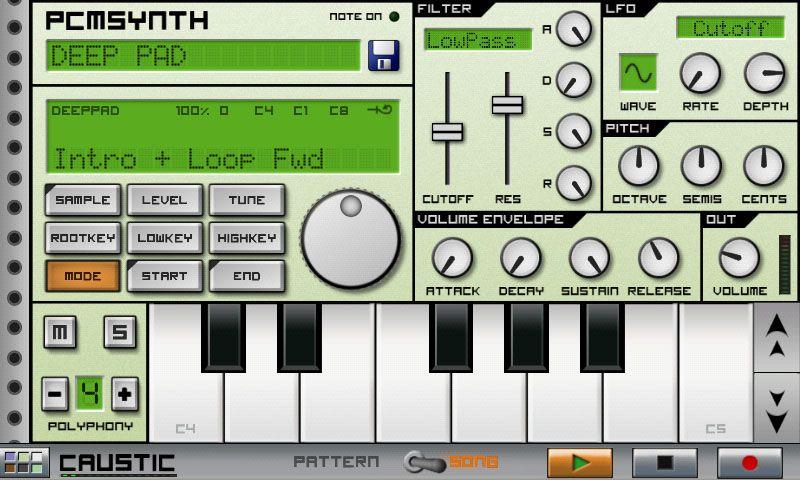
Task: Toggle the Pattern/Song mode switch
Action: [423, 462]
